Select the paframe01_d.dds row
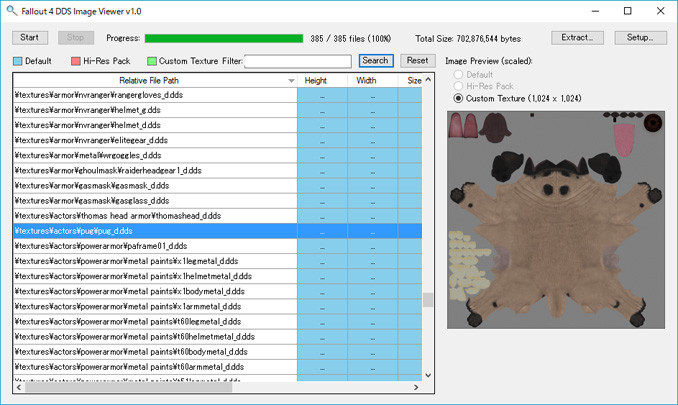The height and width of the screenshot is (405, 678). (x=217, y=246)
